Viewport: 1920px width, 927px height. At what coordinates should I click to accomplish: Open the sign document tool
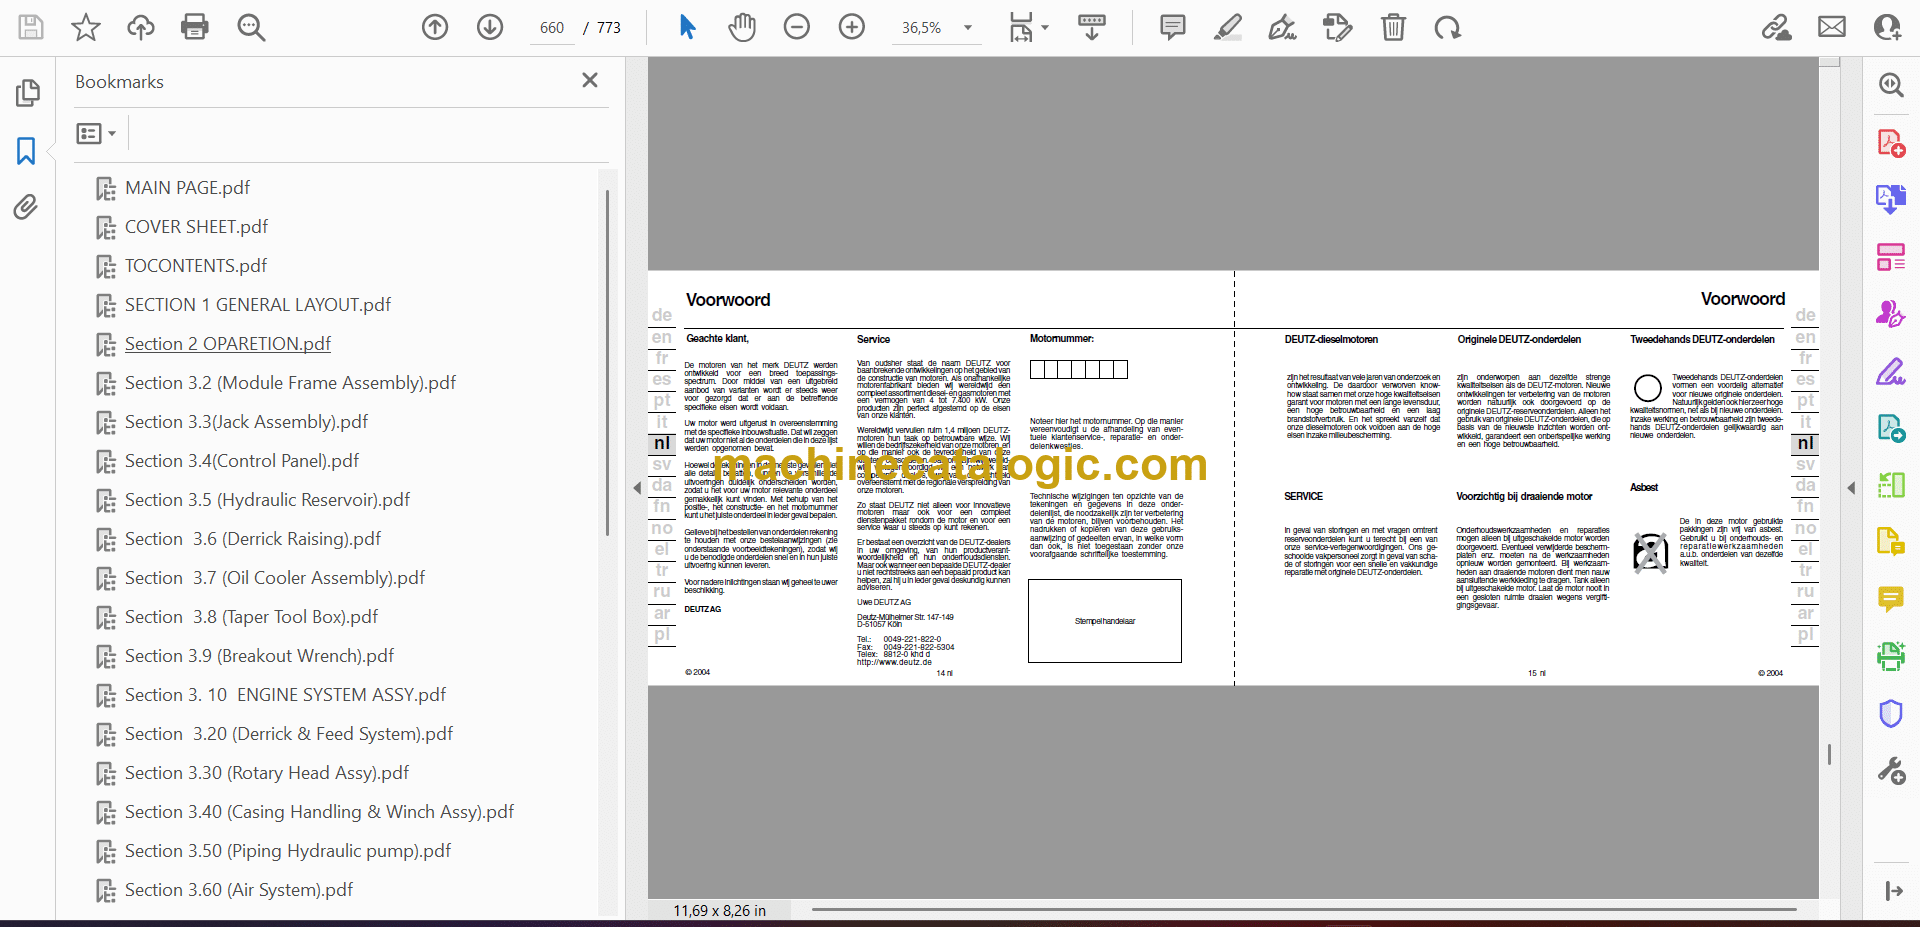1283,27
